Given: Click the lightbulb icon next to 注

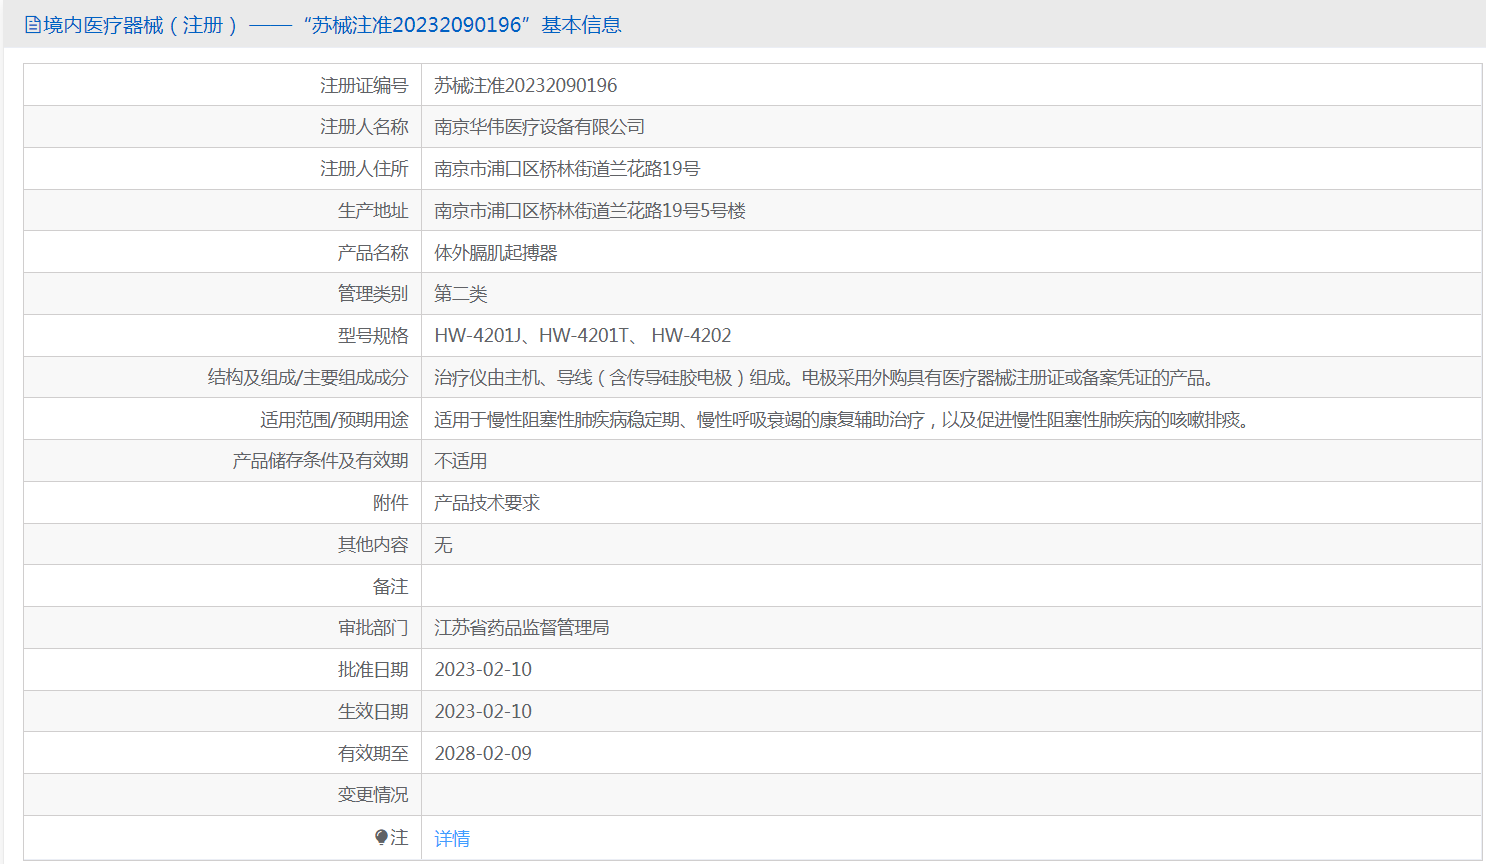Looking at the screenshot, I should pos(381,837).
